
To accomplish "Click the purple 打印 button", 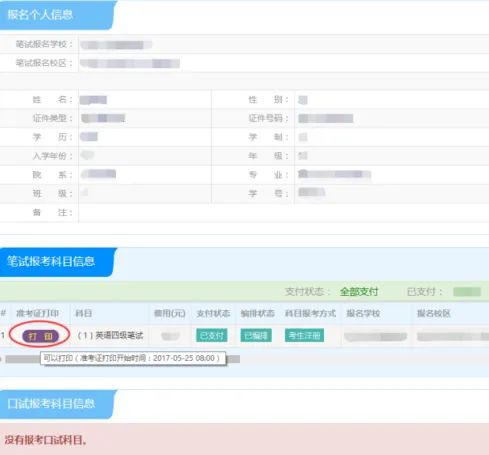I will point(40,336).
